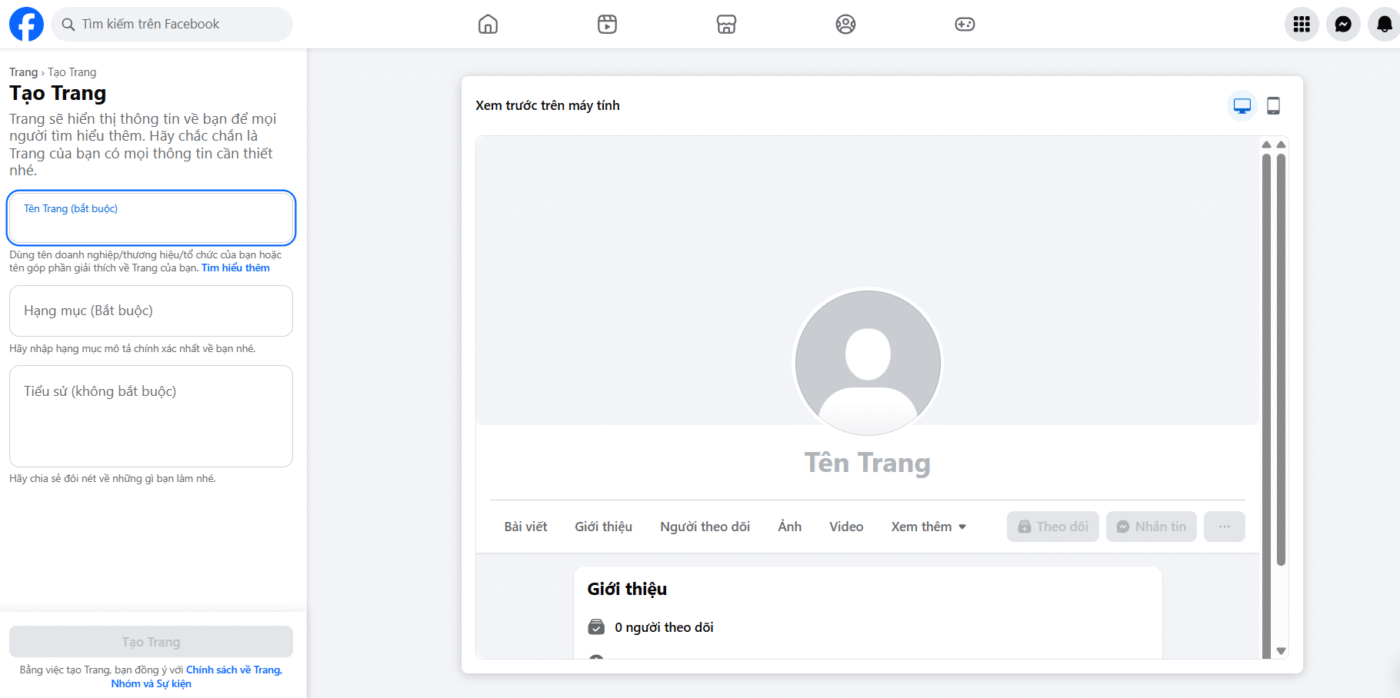Open Messenger from the top right
Image resolution: width=1400 pixels, height=698 pixels.
click(x=1342, y=23)
